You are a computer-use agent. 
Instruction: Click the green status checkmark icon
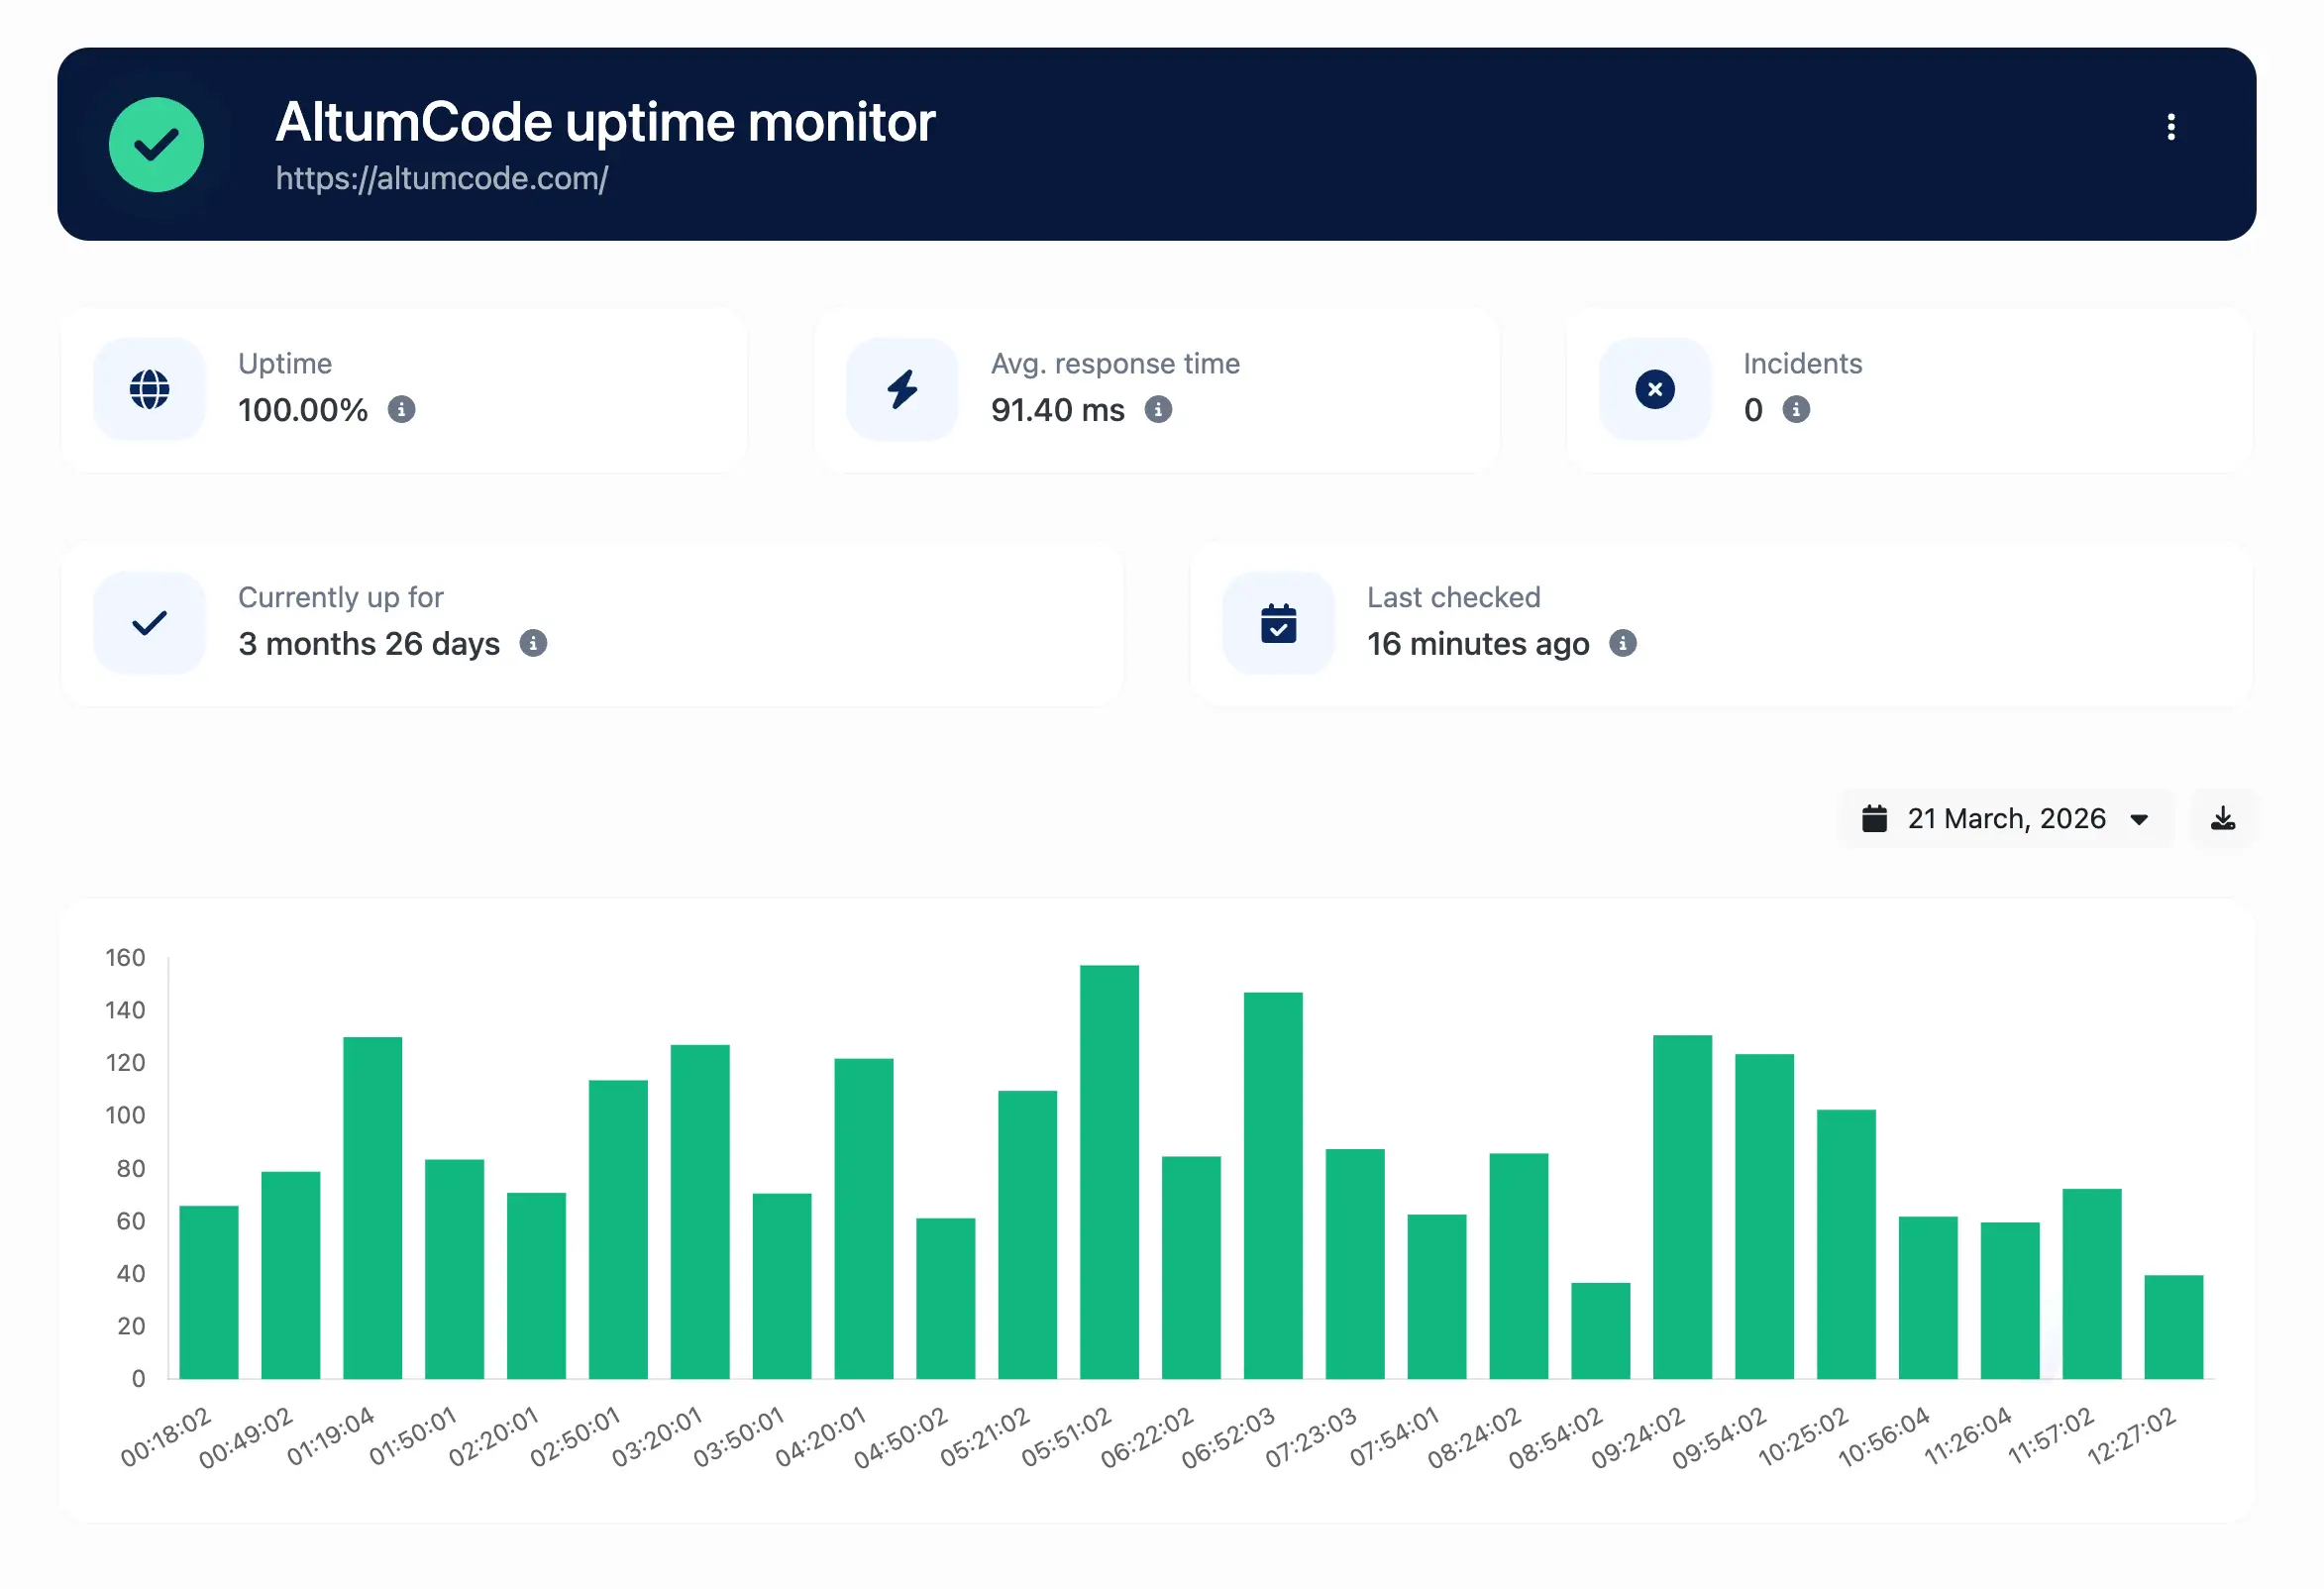coord(155,144)
